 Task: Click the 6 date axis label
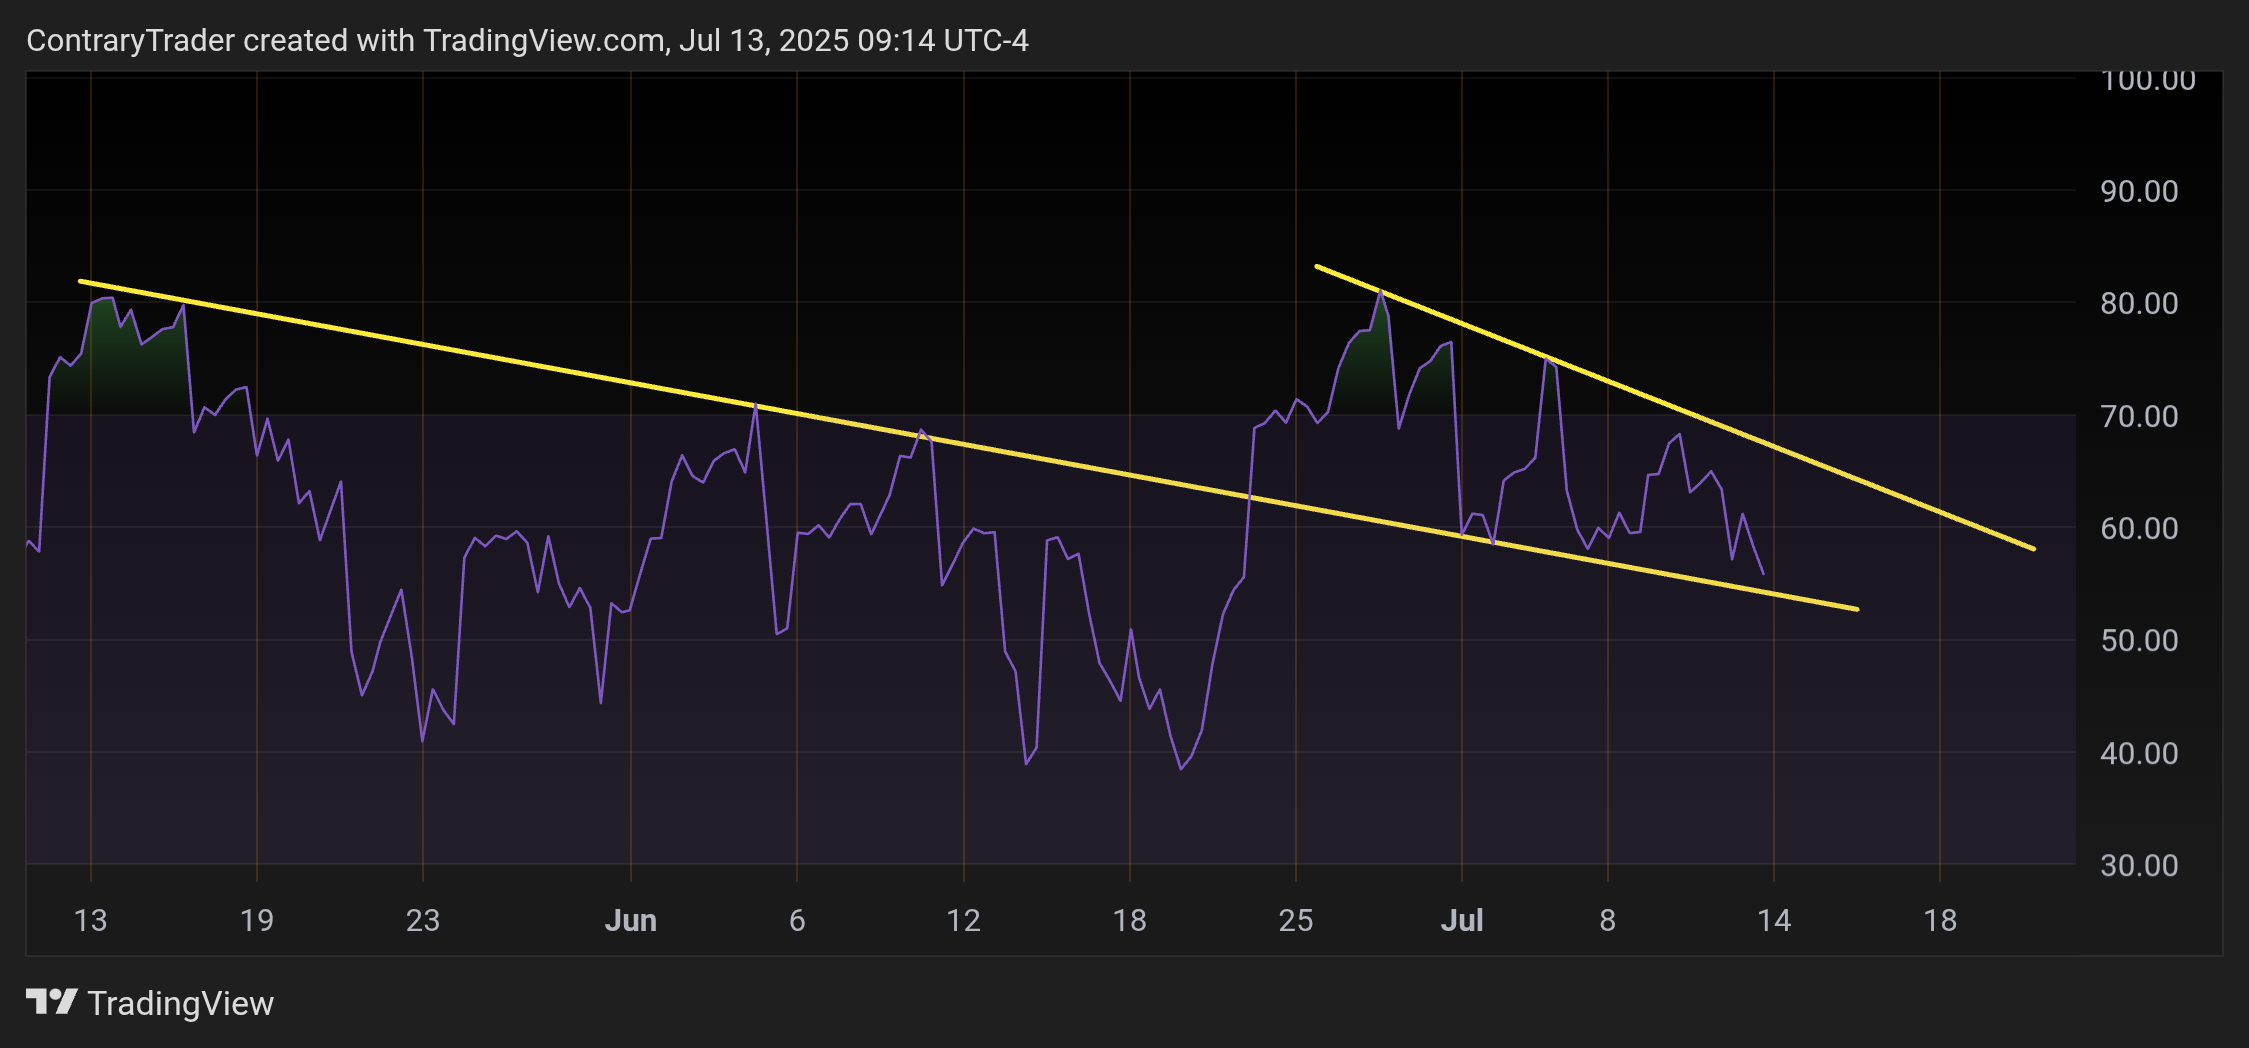click(797, 920)
